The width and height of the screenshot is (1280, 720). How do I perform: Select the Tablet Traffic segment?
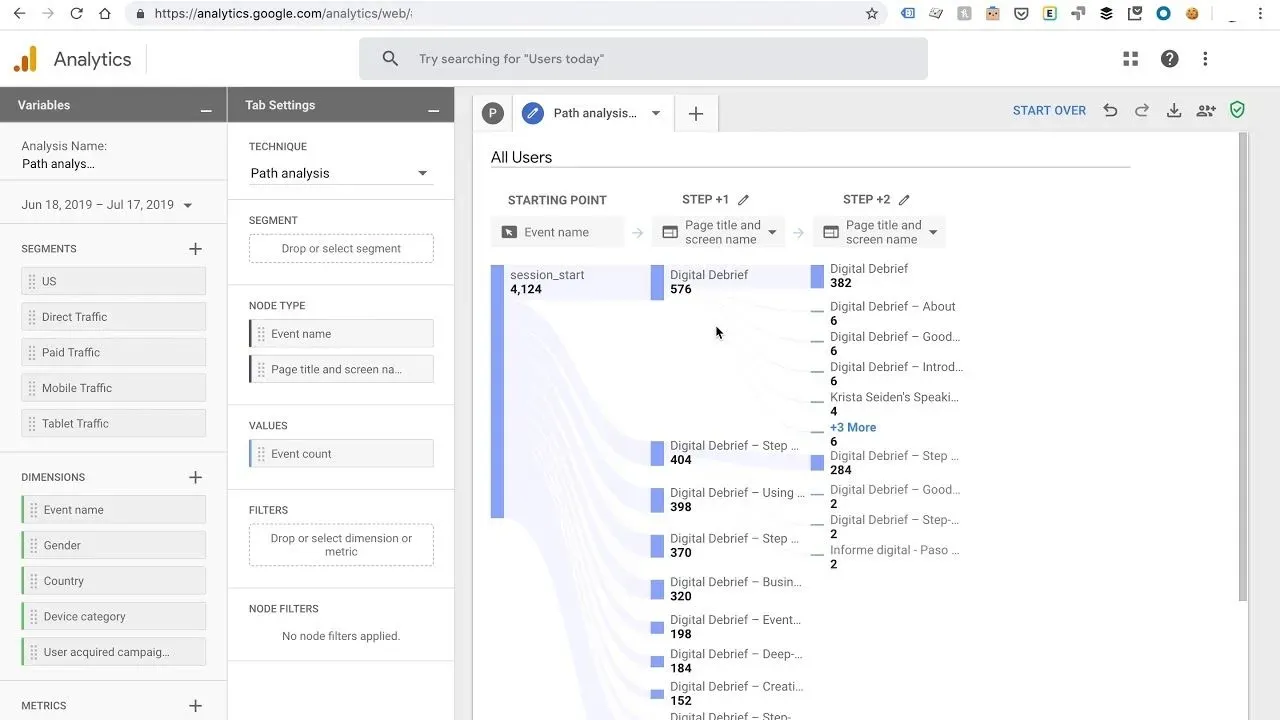point(113,423)
